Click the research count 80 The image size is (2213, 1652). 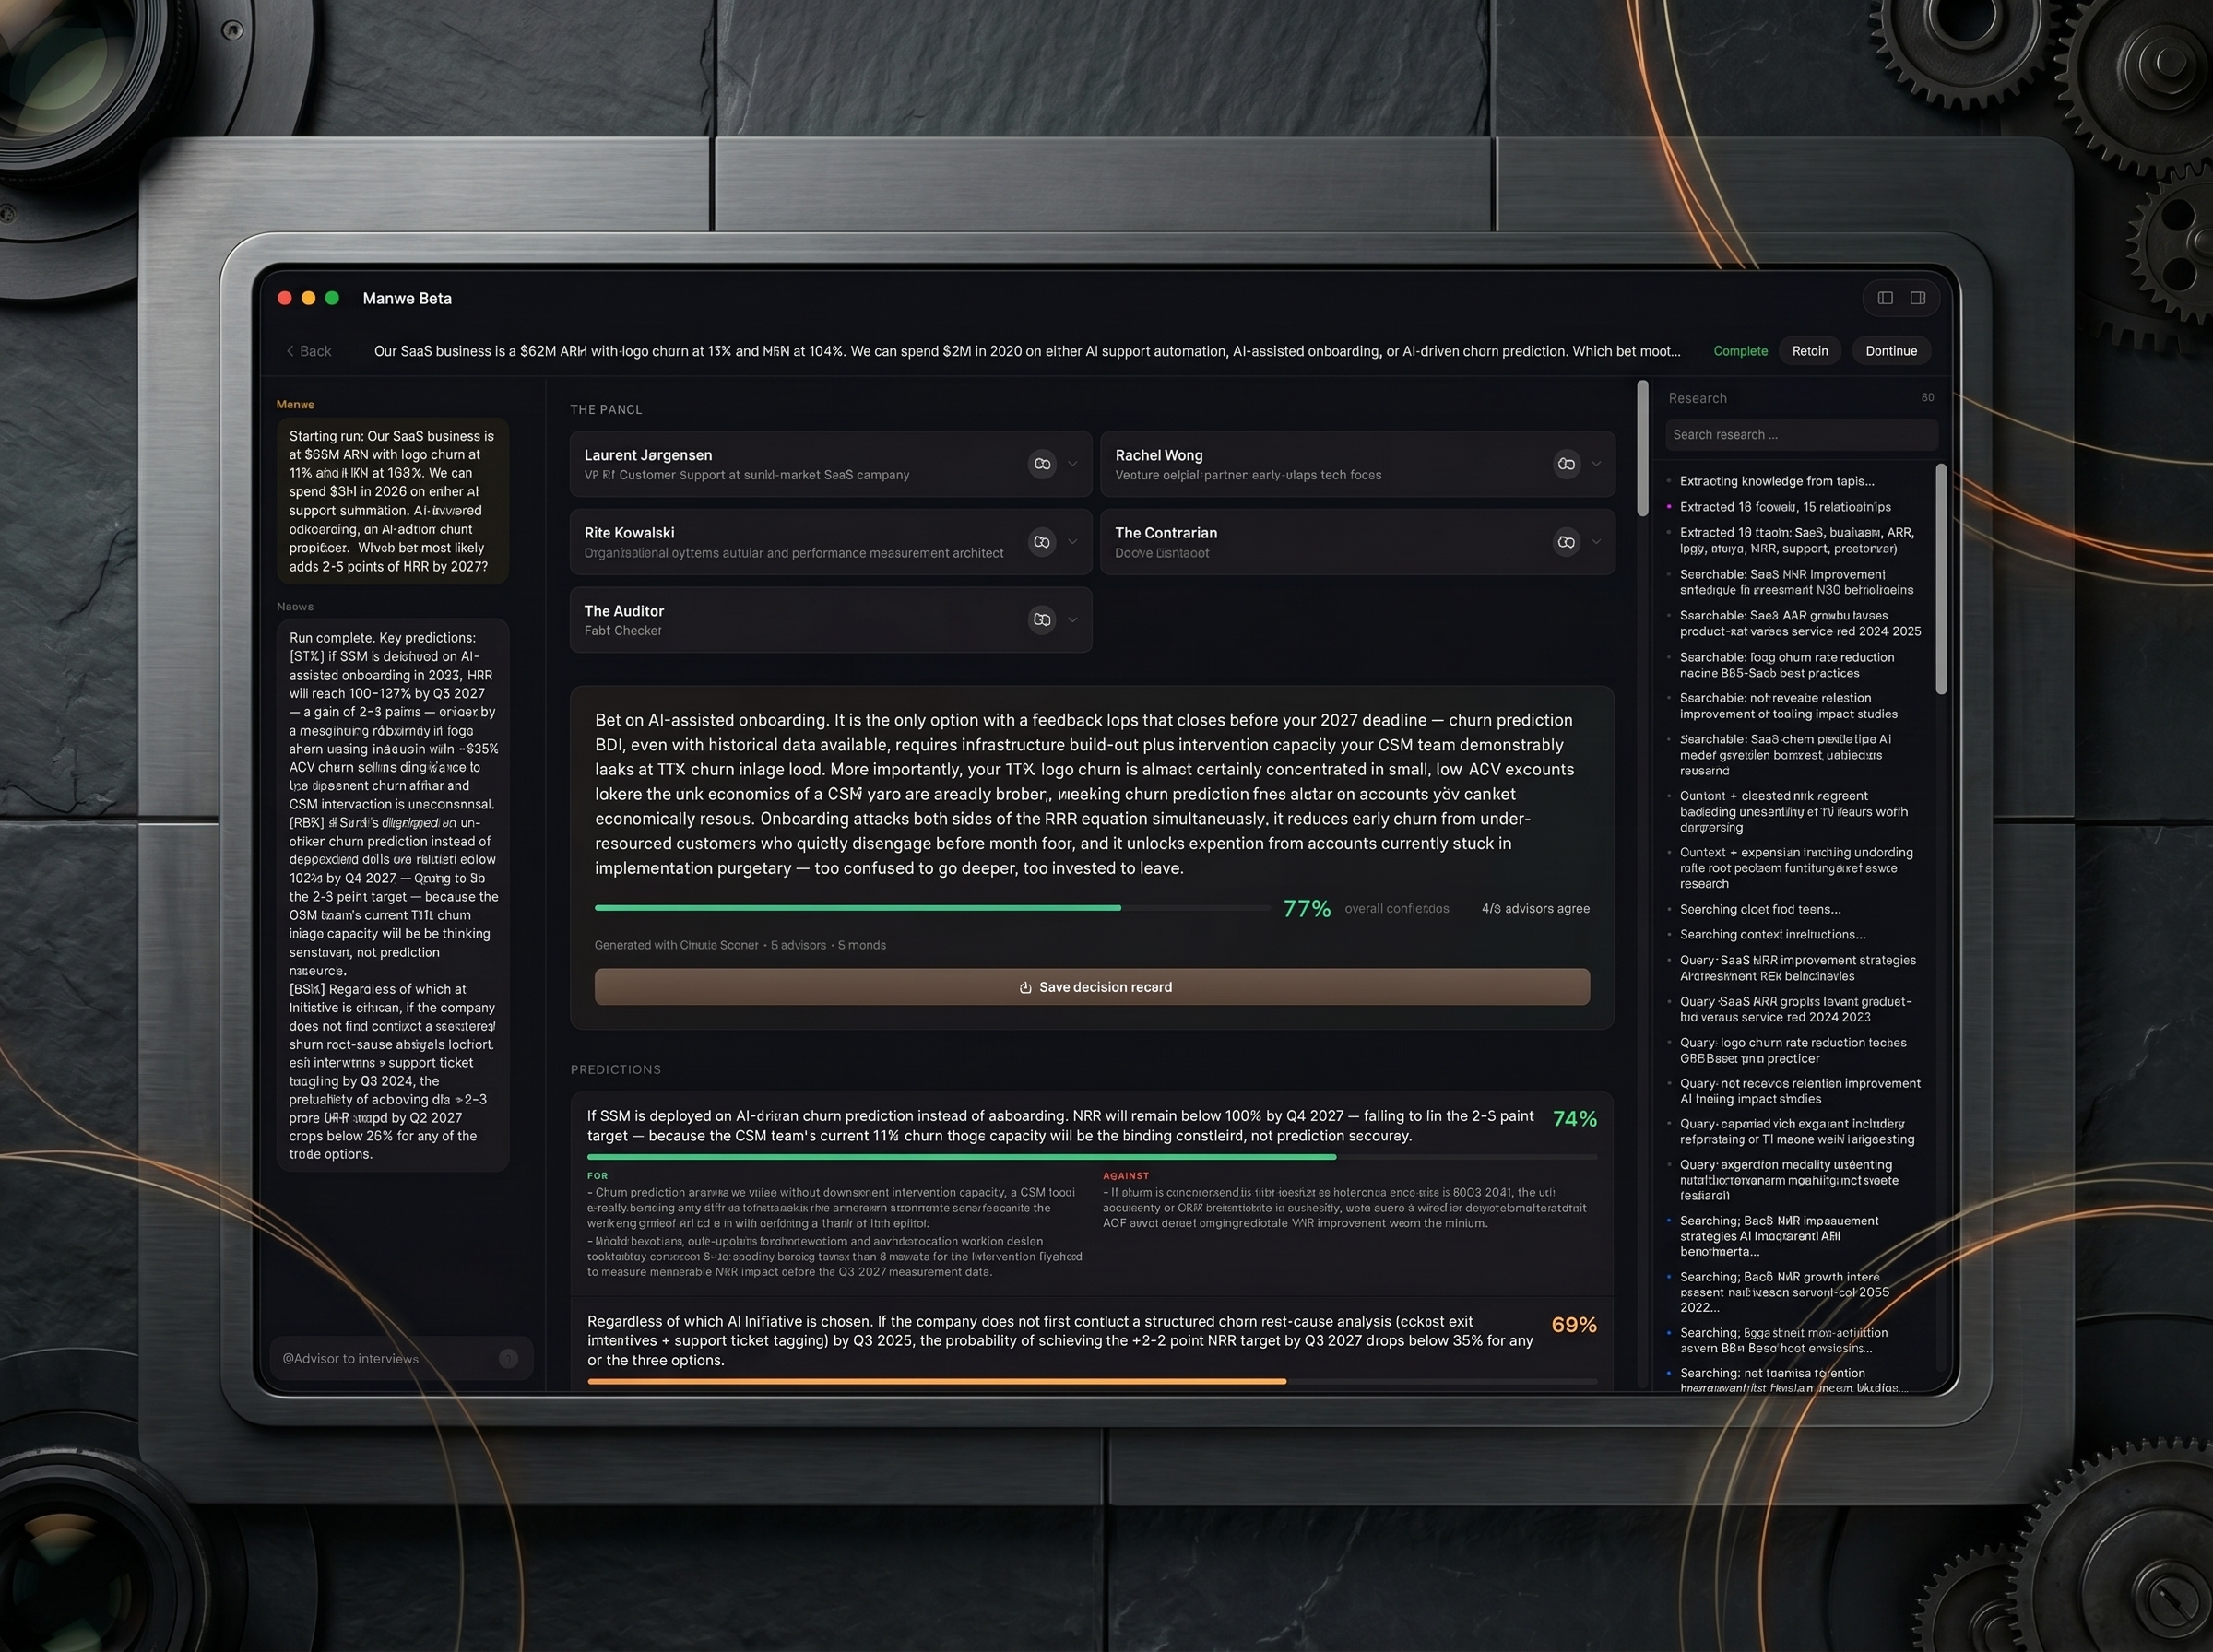tap(1927, 398)
